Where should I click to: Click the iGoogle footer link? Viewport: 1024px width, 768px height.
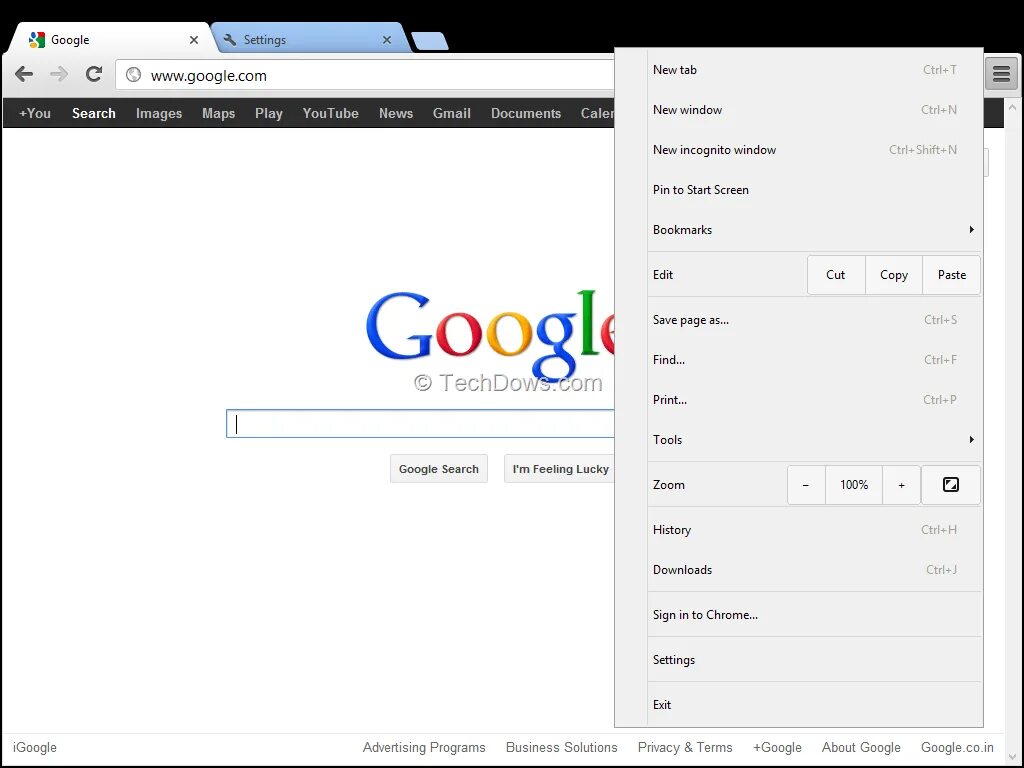pyautogui.click(x=35, y=747)
